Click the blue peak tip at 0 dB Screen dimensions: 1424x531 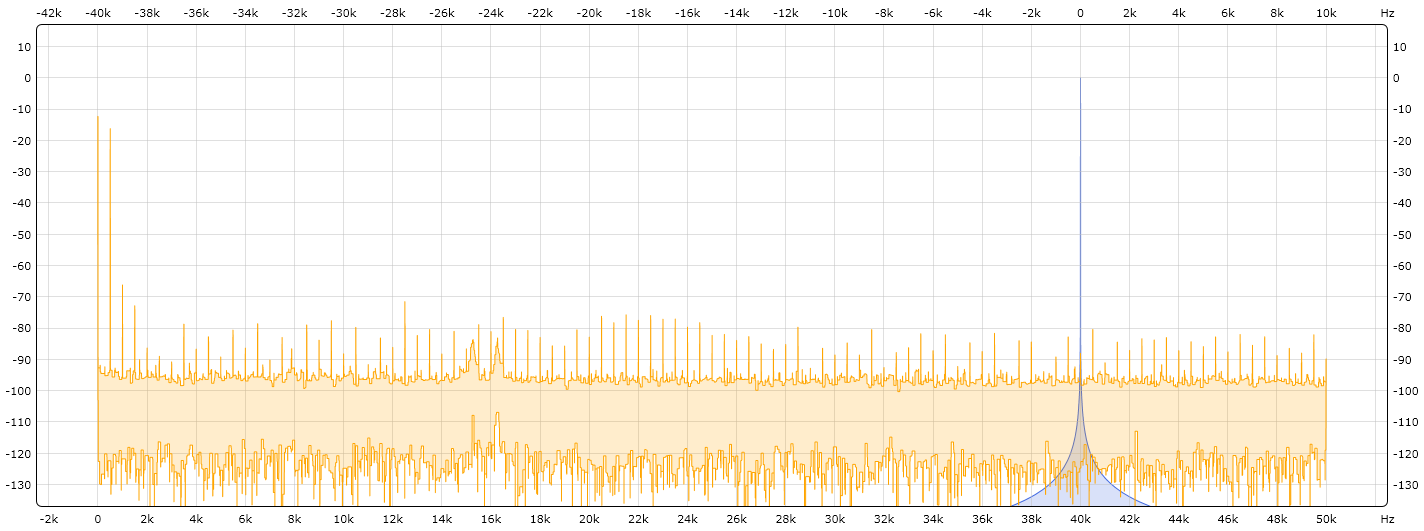pos(1080,79)
